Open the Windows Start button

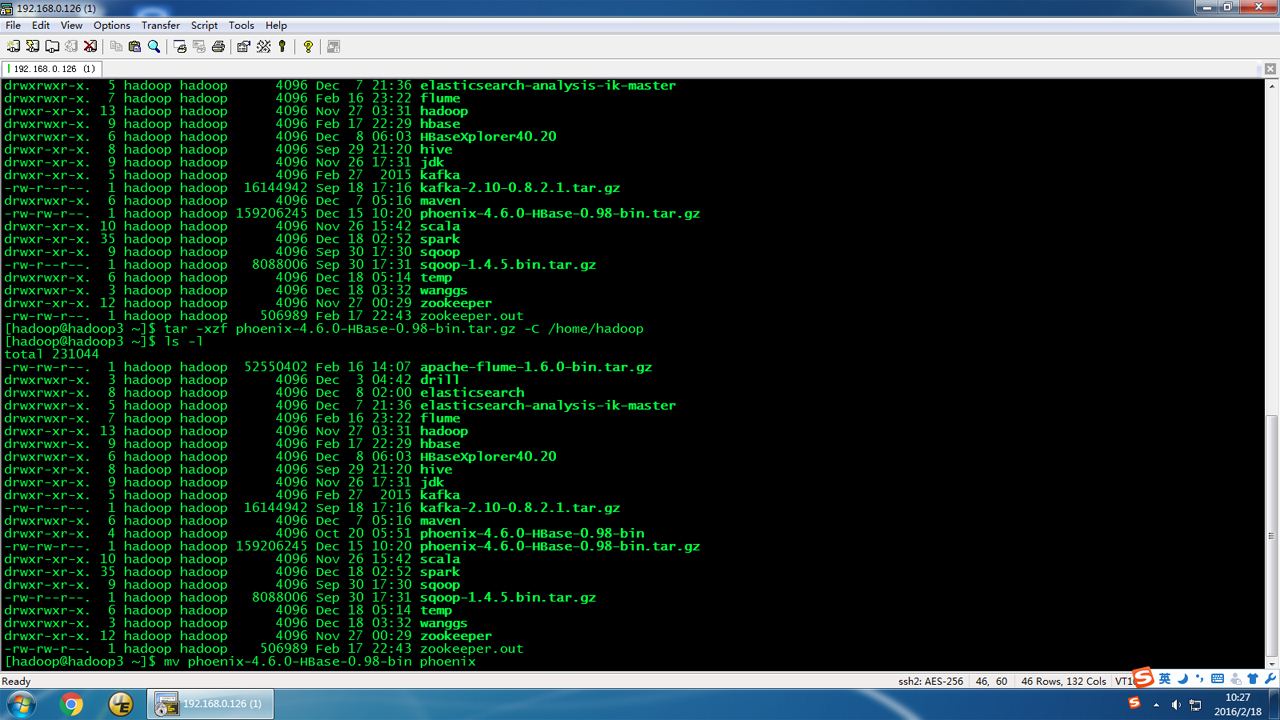click(21, 704)
